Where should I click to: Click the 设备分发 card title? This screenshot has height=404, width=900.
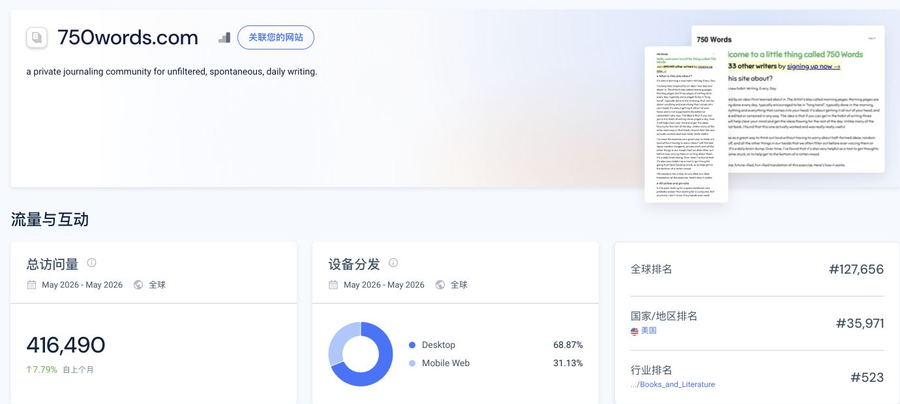pos(354,264)
